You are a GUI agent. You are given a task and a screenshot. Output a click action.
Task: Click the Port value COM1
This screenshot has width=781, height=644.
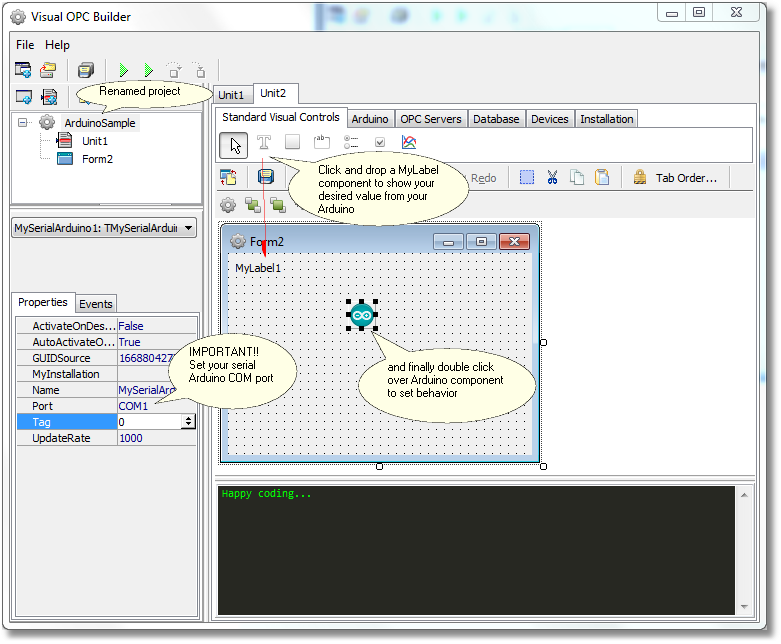pyautogui.click(x=133, y=406)
